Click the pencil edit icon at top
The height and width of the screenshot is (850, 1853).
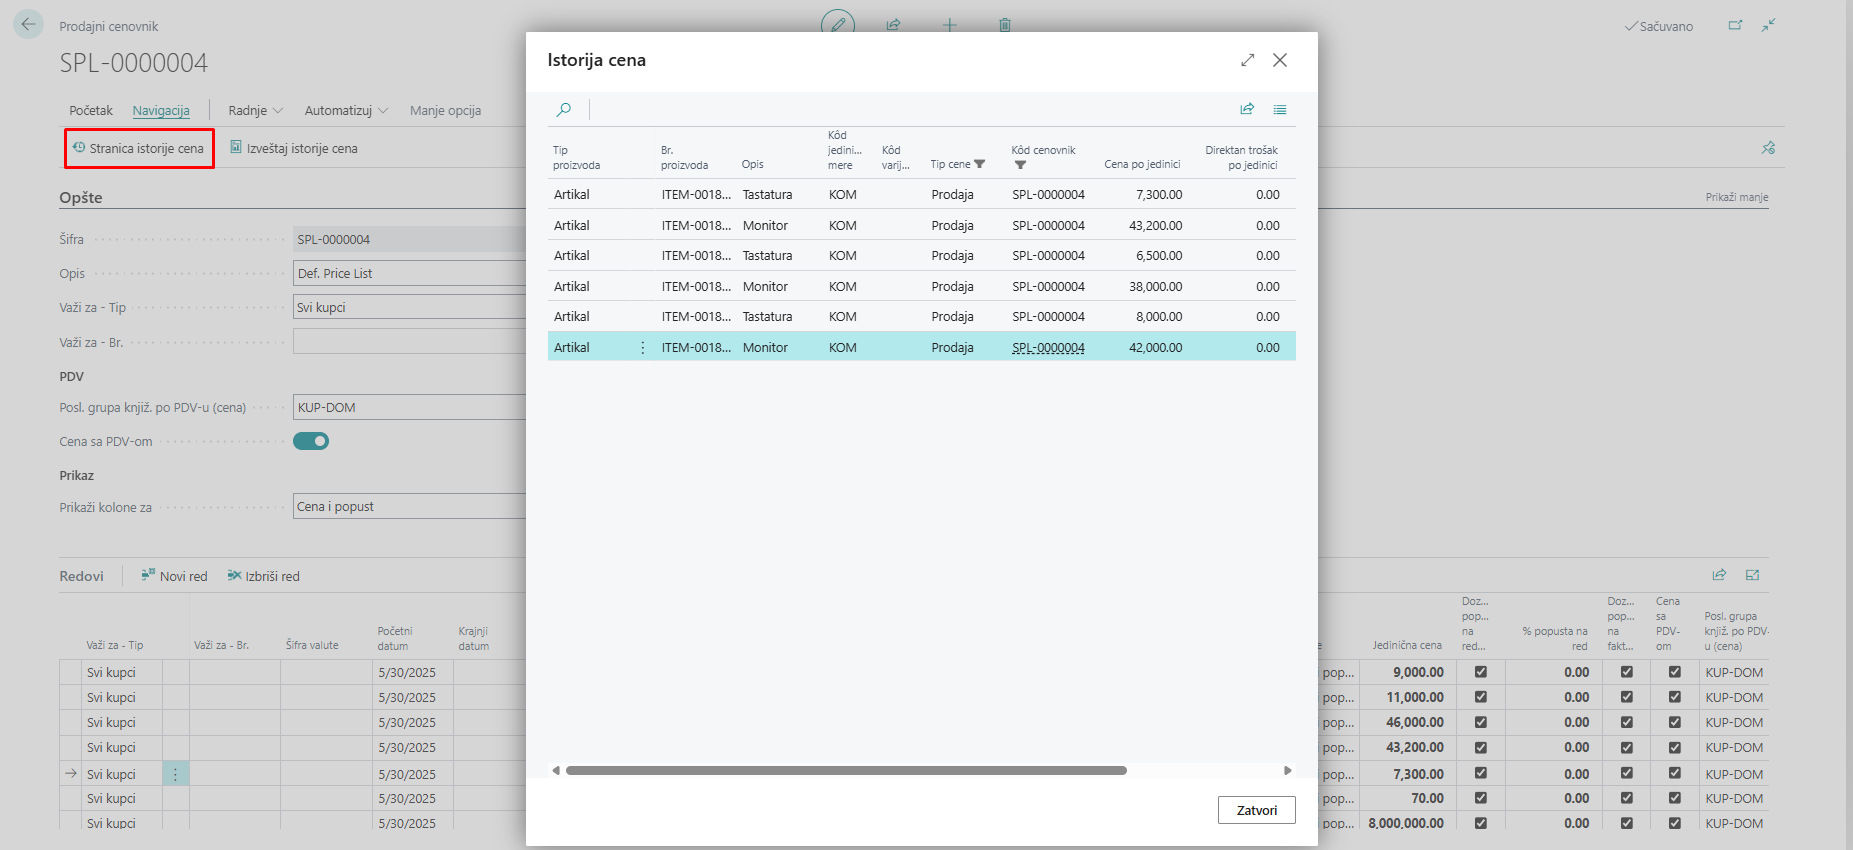837,24
